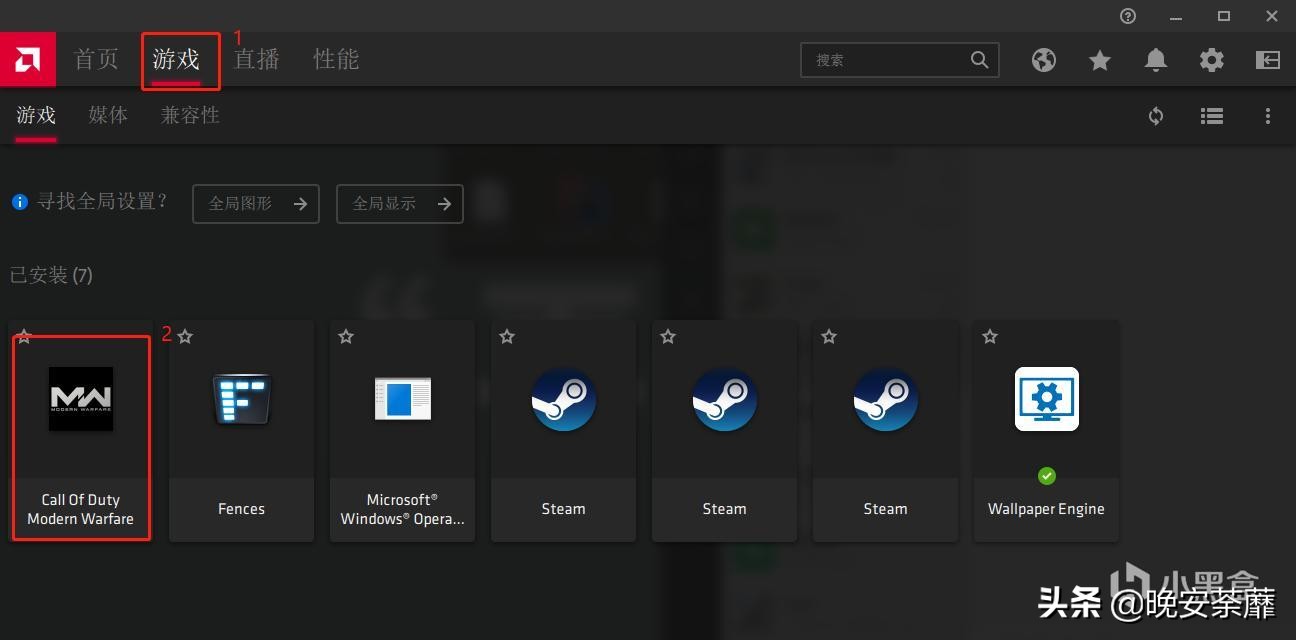Click the feedback icon at top right
1296x640 pixels.
coord(1267,60)
